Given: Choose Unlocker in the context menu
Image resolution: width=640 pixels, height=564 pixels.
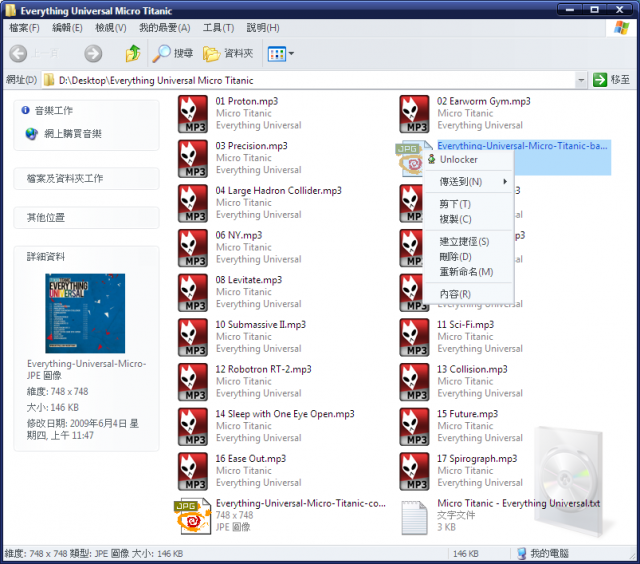Looking at the screenshot, I should click(x=468, y=160).
